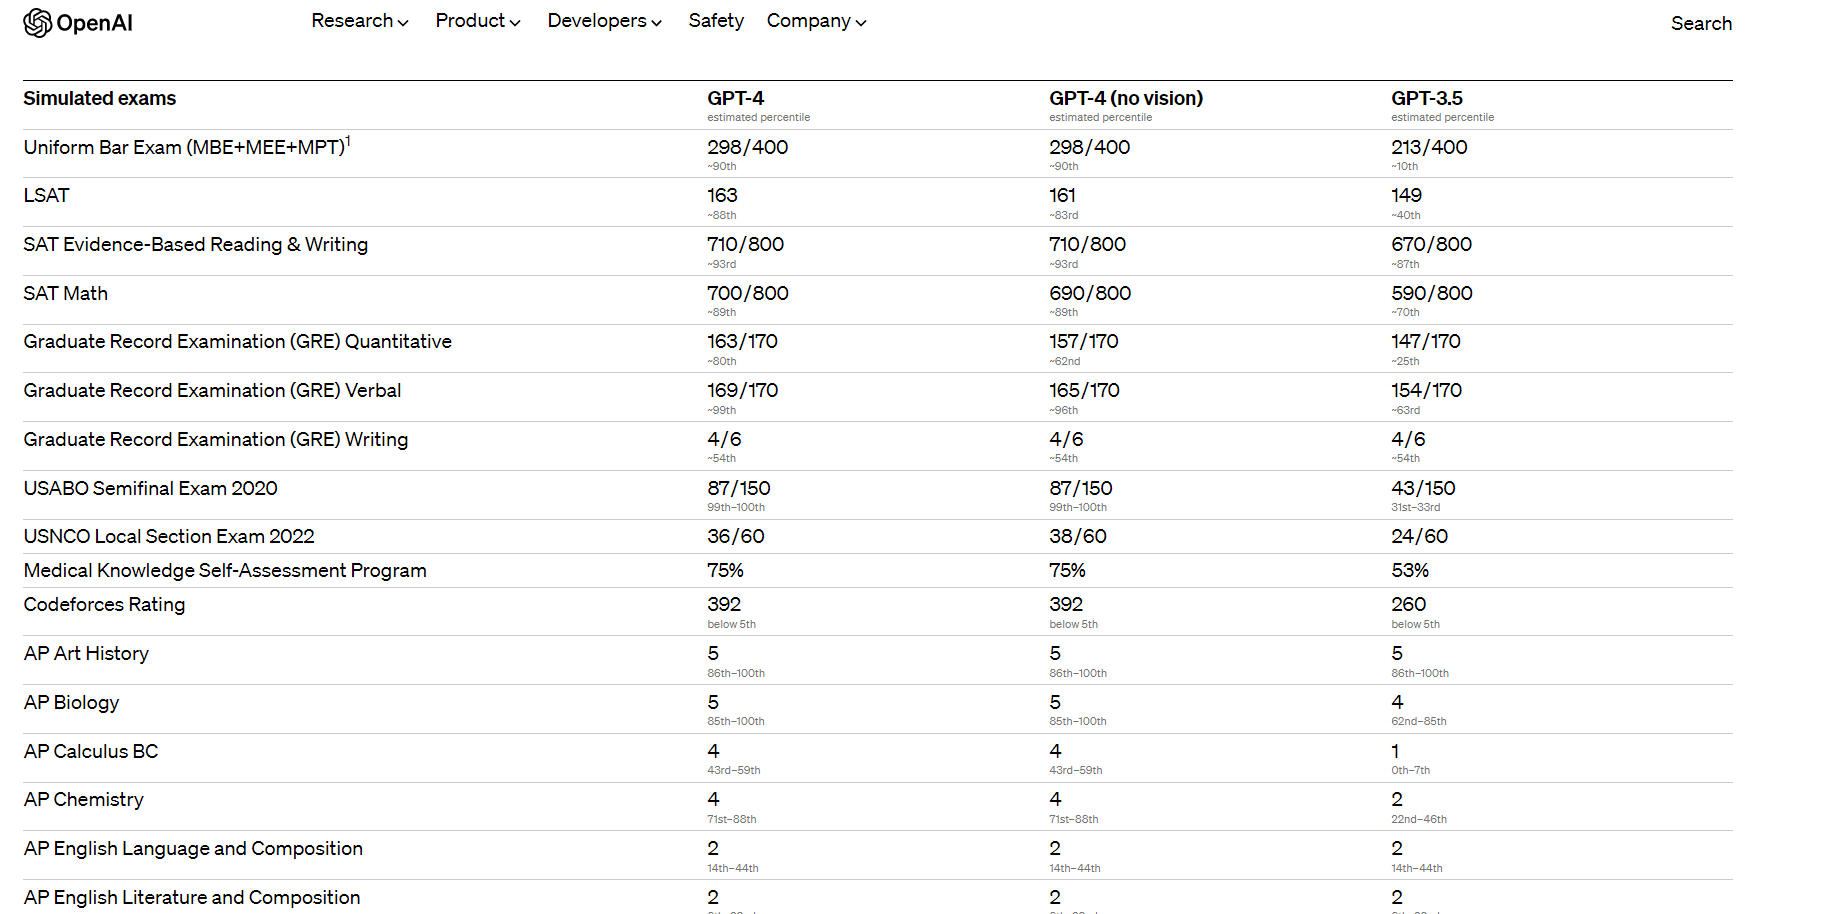Select the 'Codeforces Rating' row label
The width and height of the screenshot is (1845, 914).
[x=105, y=604]
